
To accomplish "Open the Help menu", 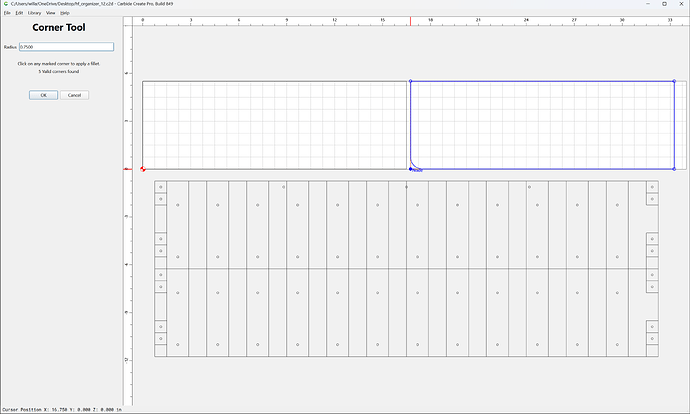I will [x=65, y=13].
